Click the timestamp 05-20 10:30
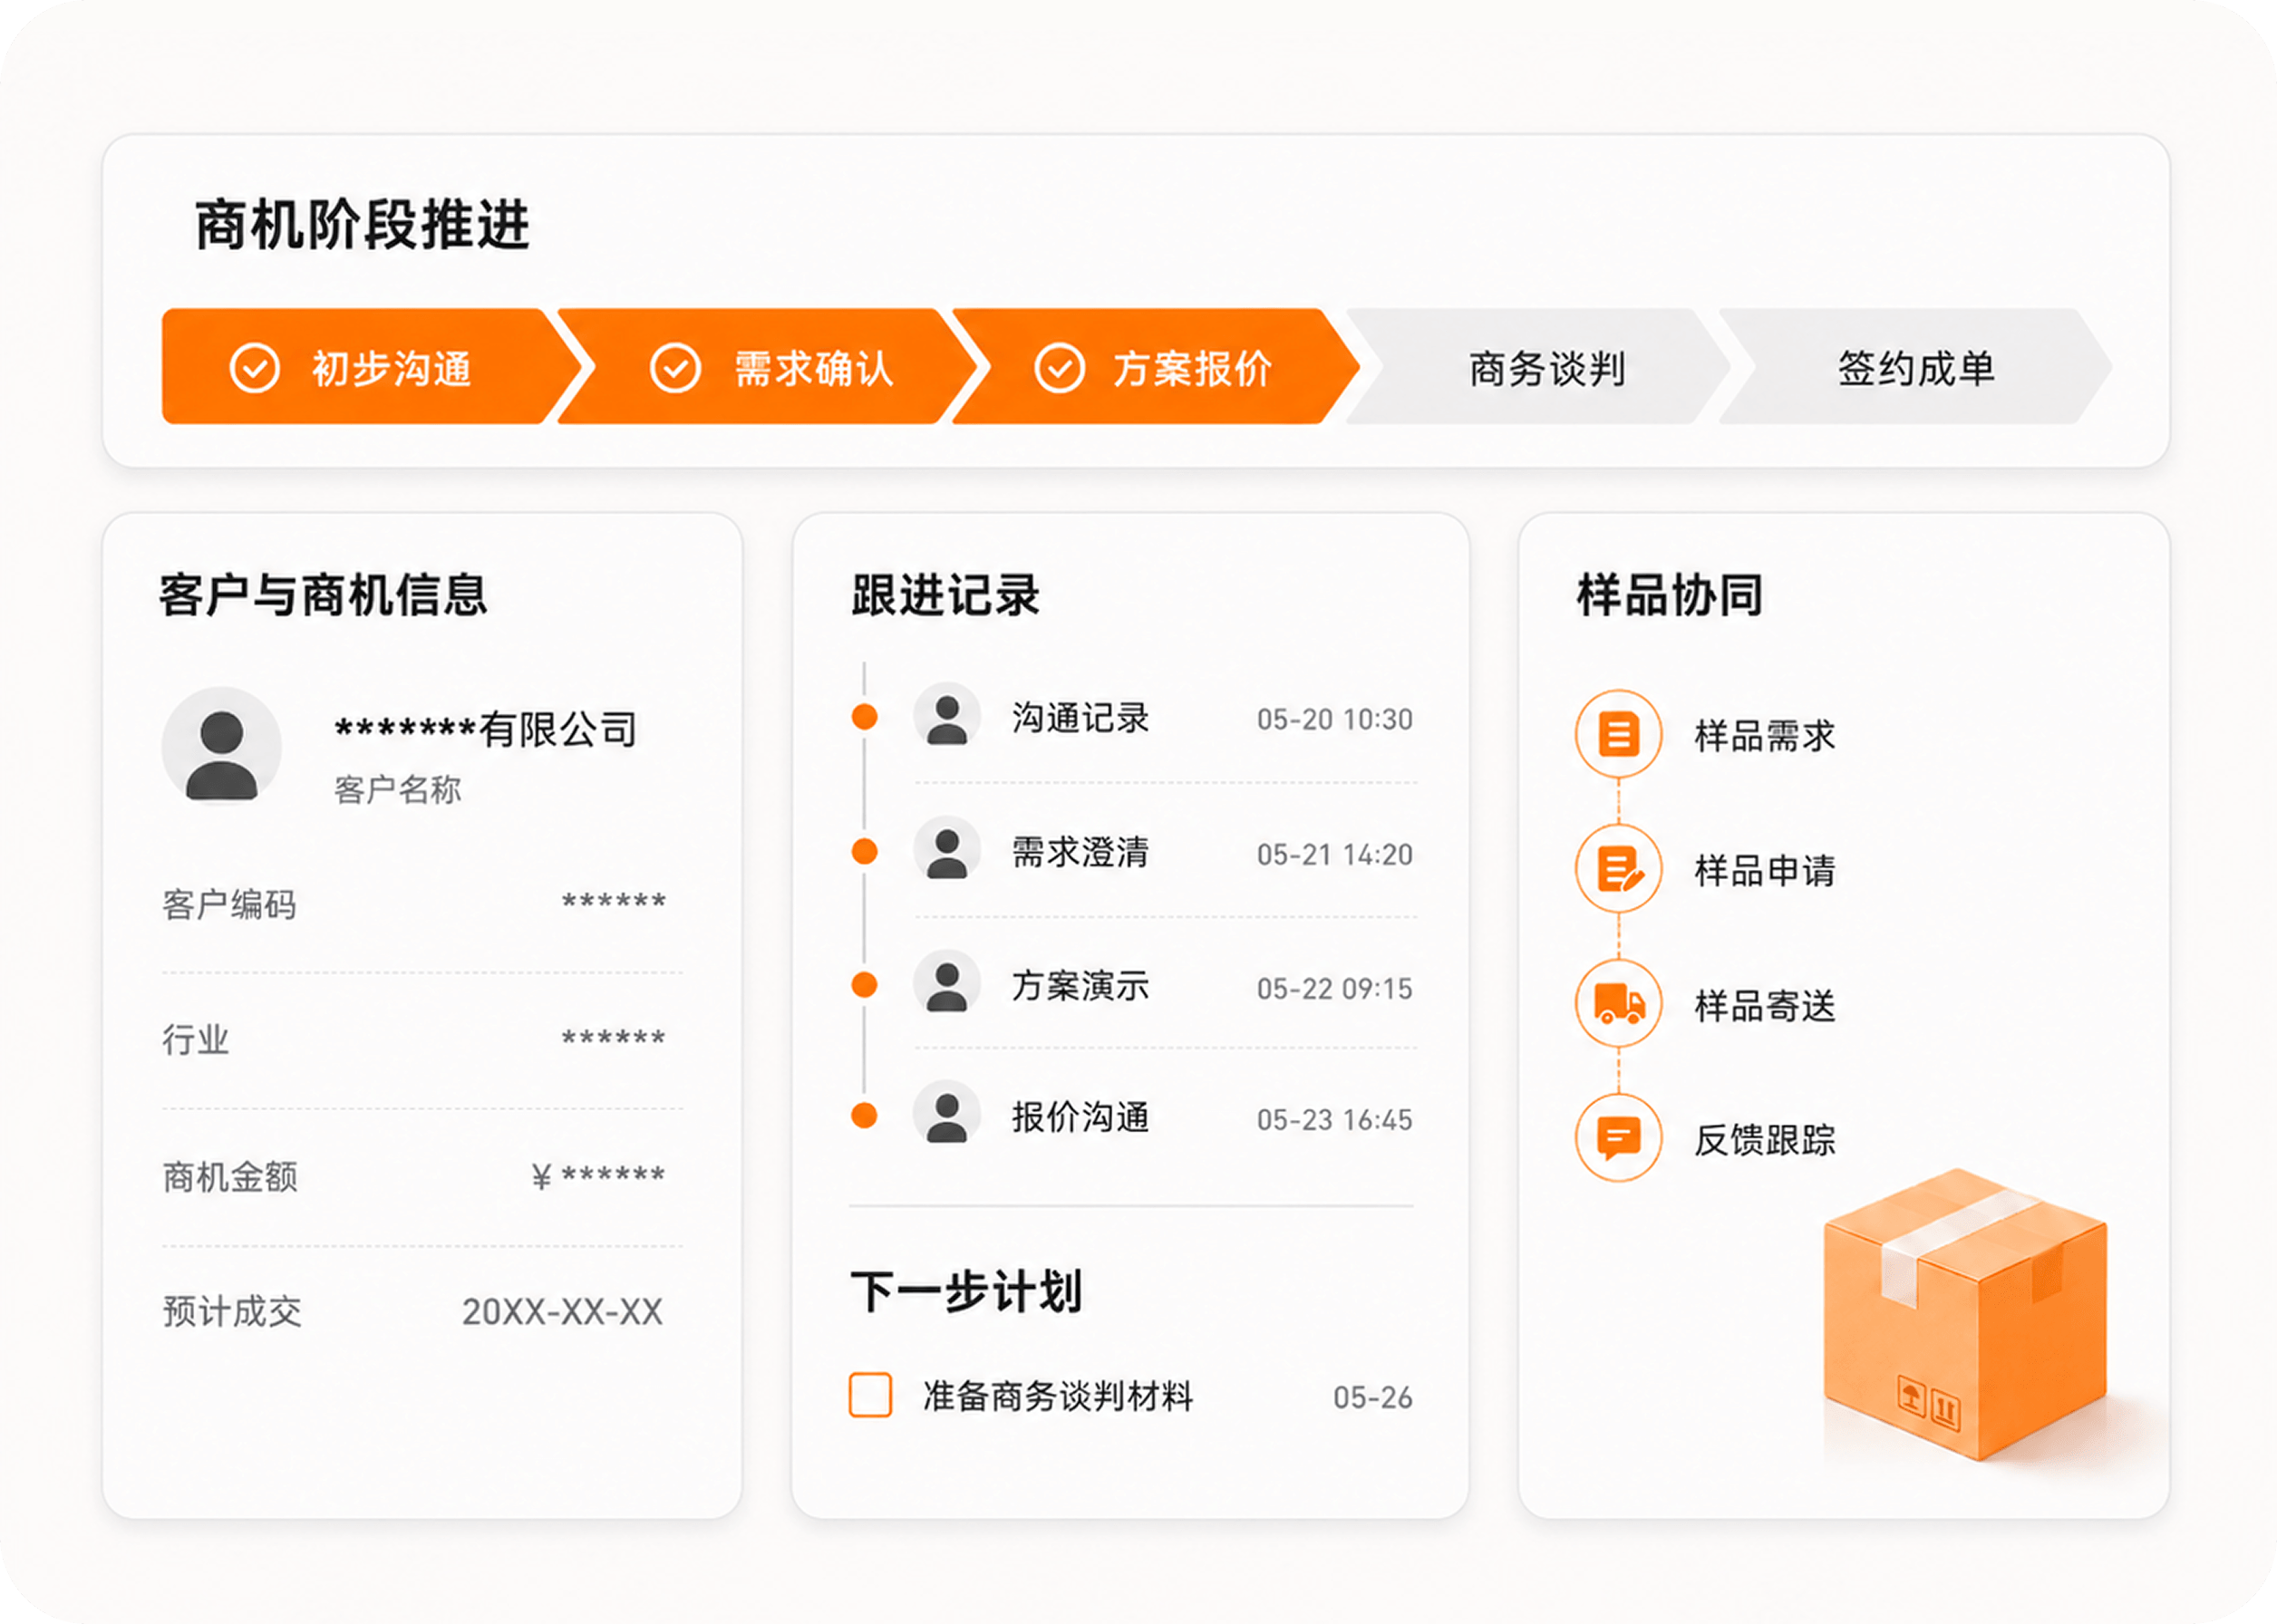Image resolution: width=2277 pixels, height=1624 pixels. [x=1335, y=719]
